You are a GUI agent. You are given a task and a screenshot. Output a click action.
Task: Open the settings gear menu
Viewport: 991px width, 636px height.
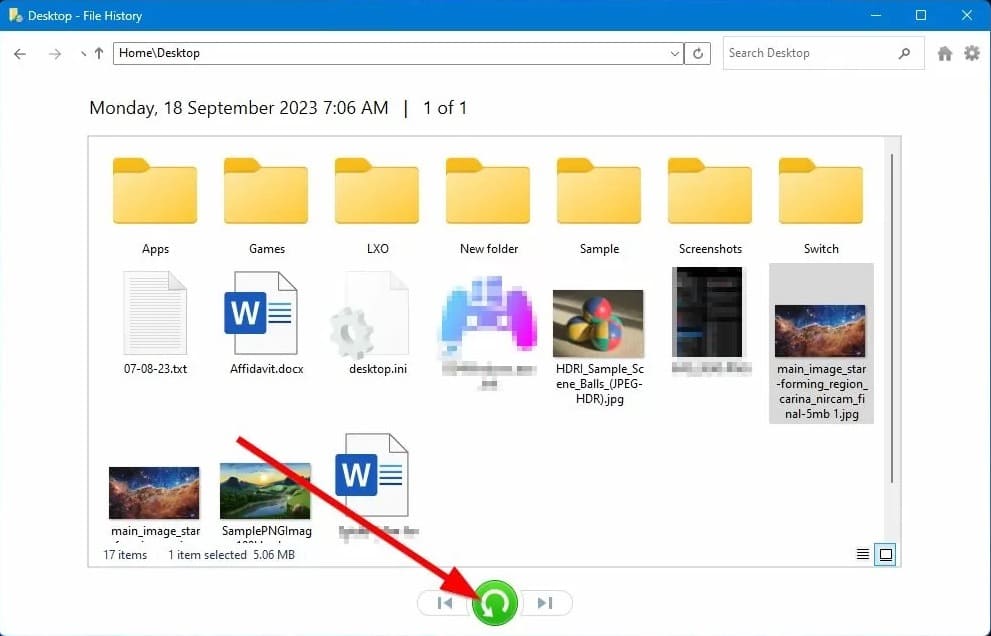tap(972, 54)
